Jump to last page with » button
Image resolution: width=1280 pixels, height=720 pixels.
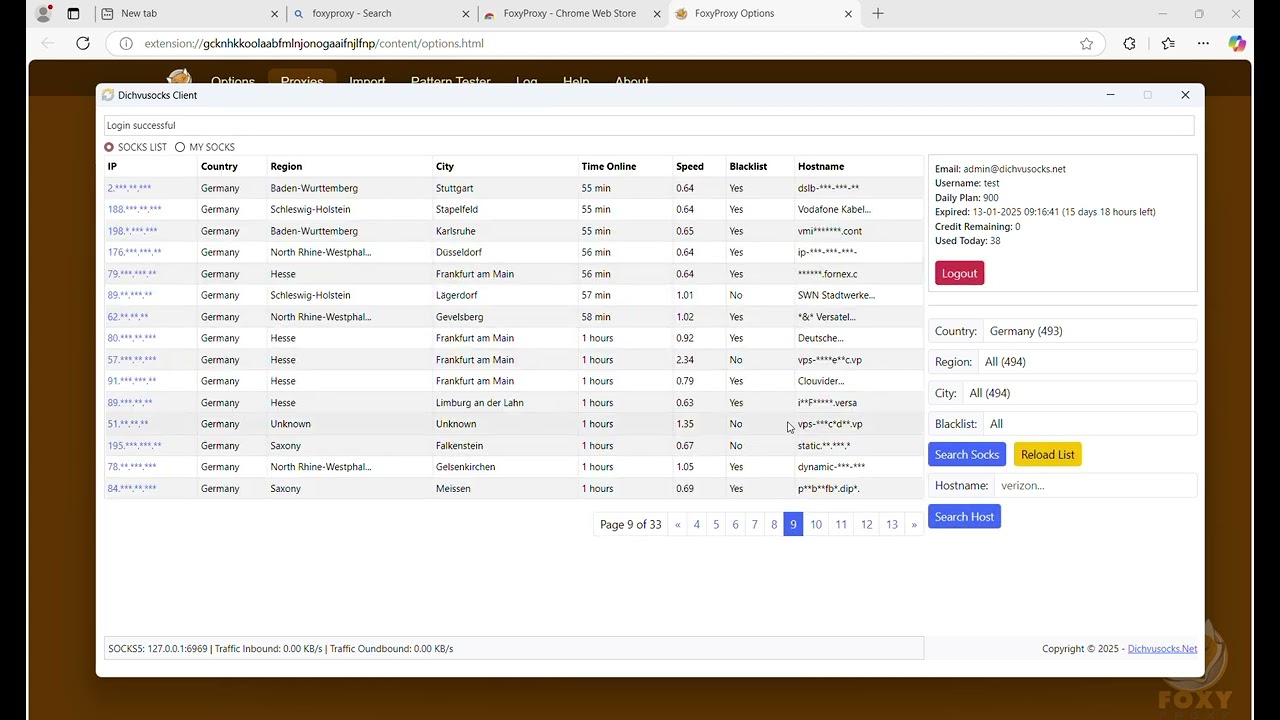point(914,525)
